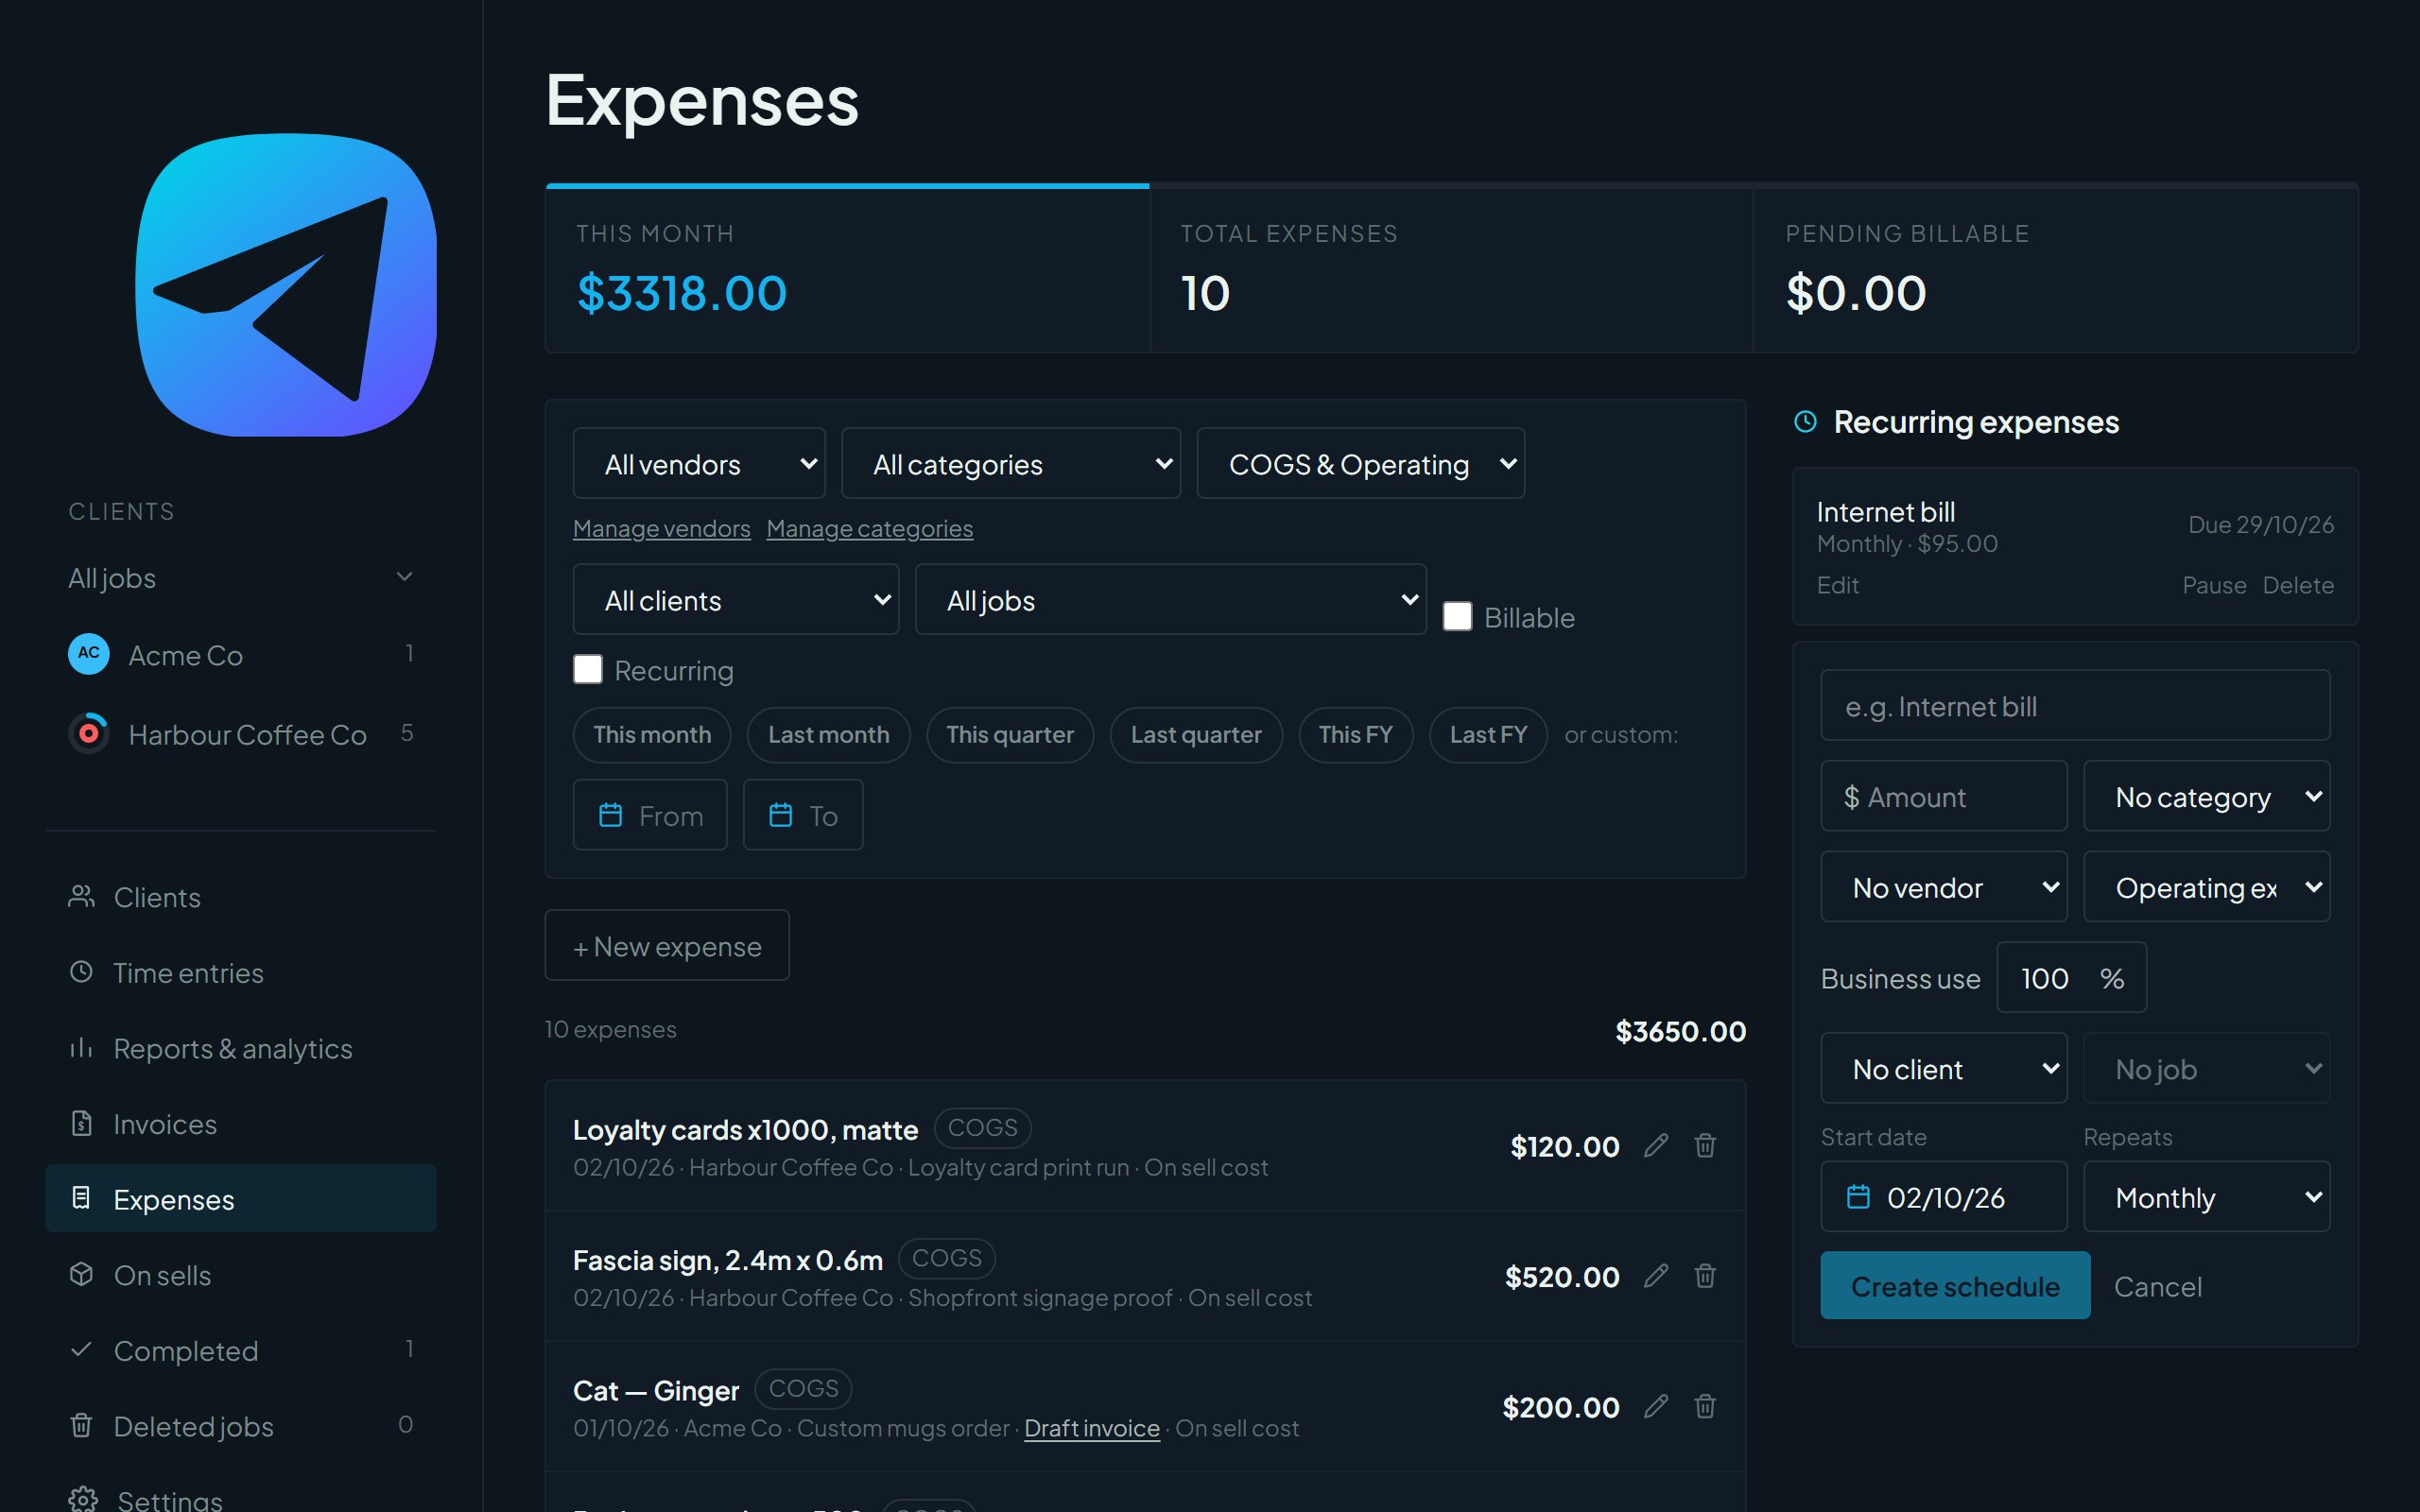2420x1512 pixels.
Task: Click the Manage vendors link
Action: [x=661, y=528]
